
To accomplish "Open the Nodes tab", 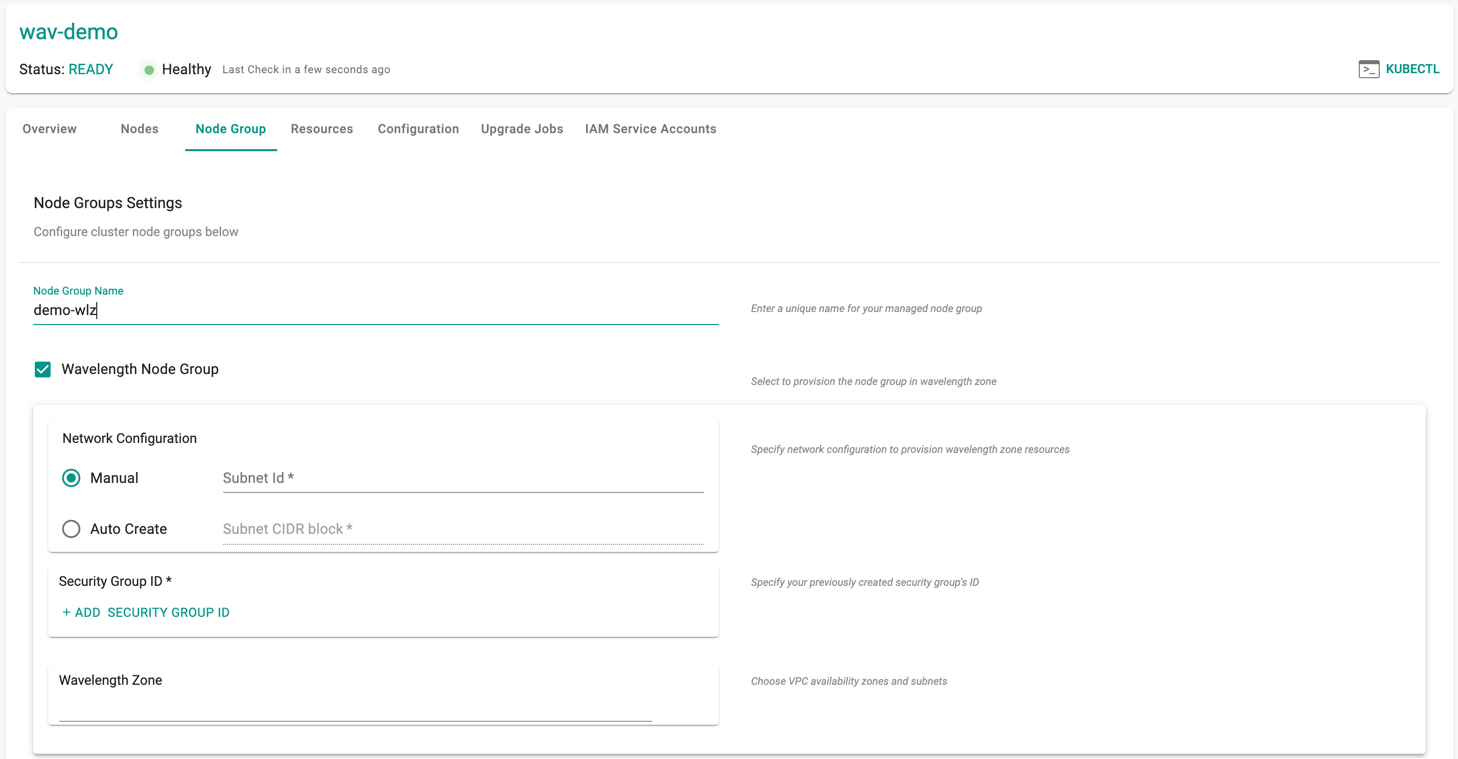I will pos(139,129).
